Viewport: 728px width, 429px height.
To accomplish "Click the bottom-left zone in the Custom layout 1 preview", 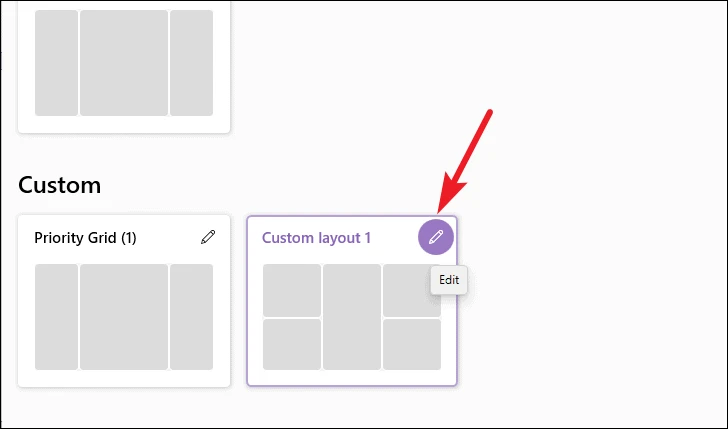I will [292, 344].
